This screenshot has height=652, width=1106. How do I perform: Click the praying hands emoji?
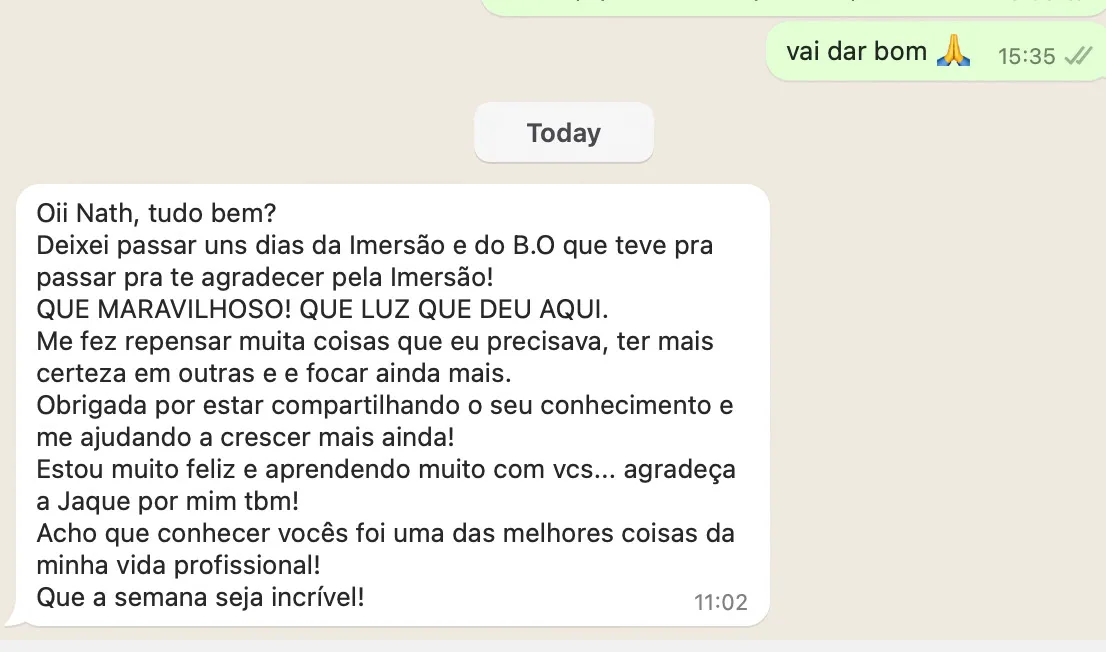953,51
